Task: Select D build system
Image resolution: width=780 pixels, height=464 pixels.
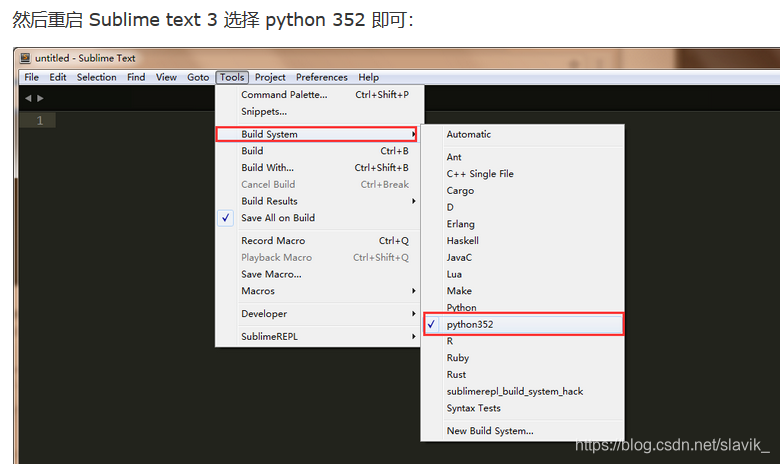Action: pyautogui.click(x=523, y=207)
